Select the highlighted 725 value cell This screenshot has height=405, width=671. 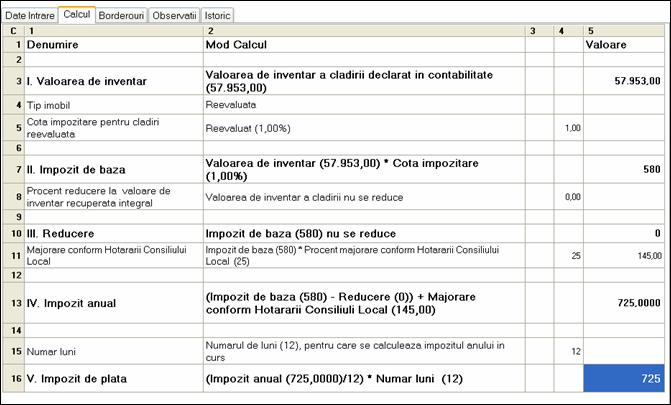[625, 378]
